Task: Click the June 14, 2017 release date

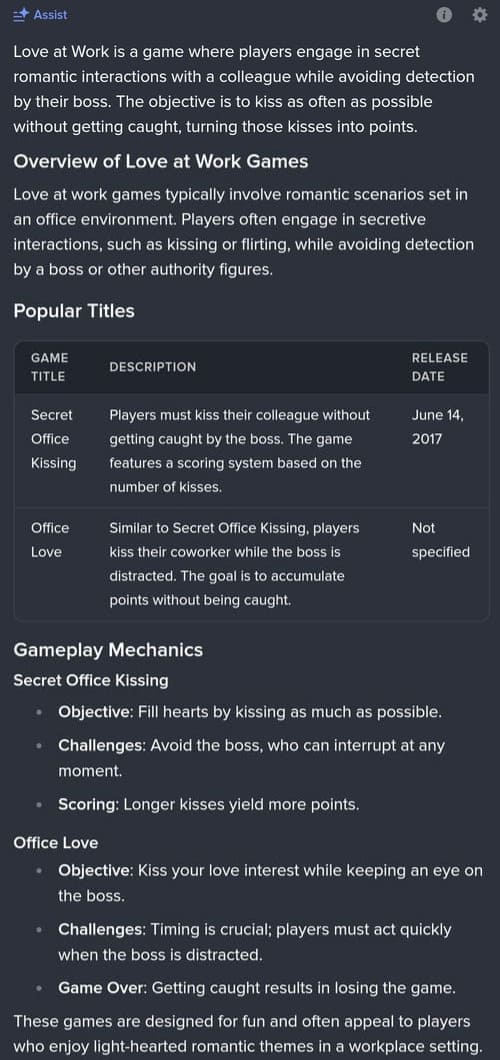Action: (438, 427)
